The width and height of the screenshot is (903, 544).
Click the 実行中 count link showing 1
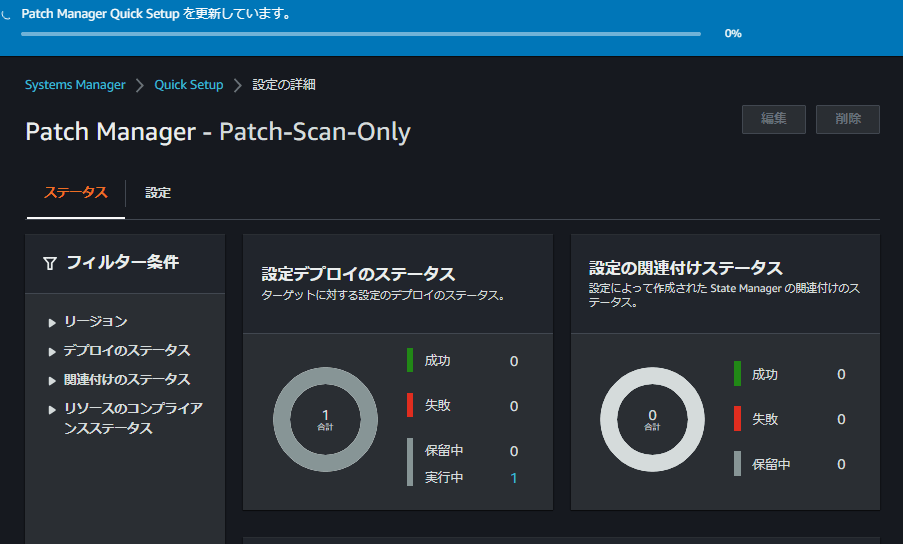[514, 478]
